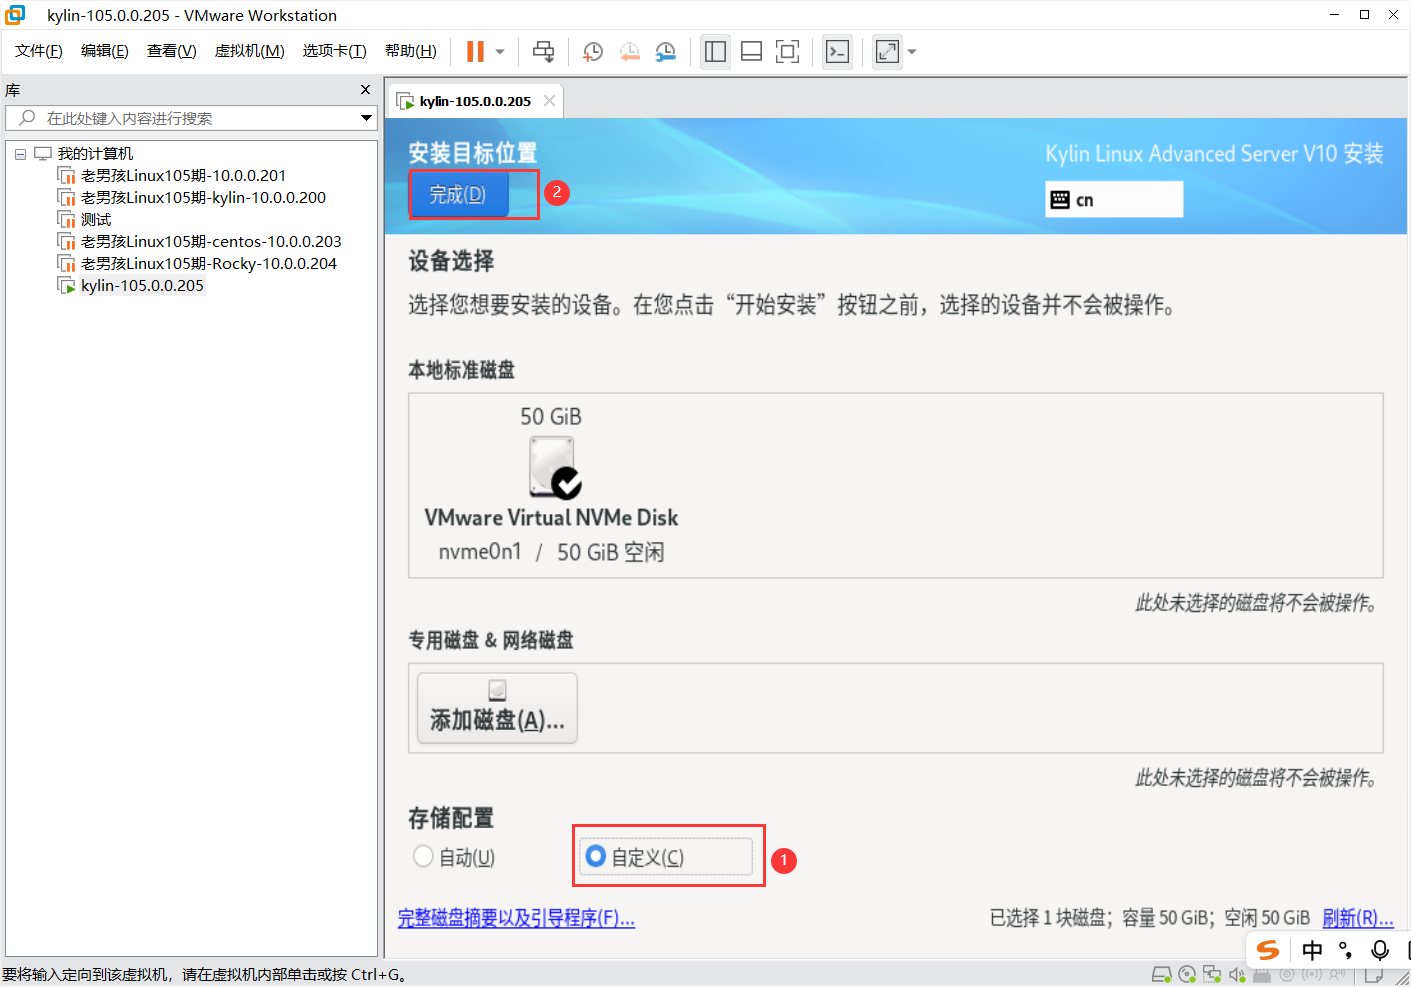This screenshot has height=987, width=1411.
Task: Click the sound card speaker status icon
Action: [1237, 974]
